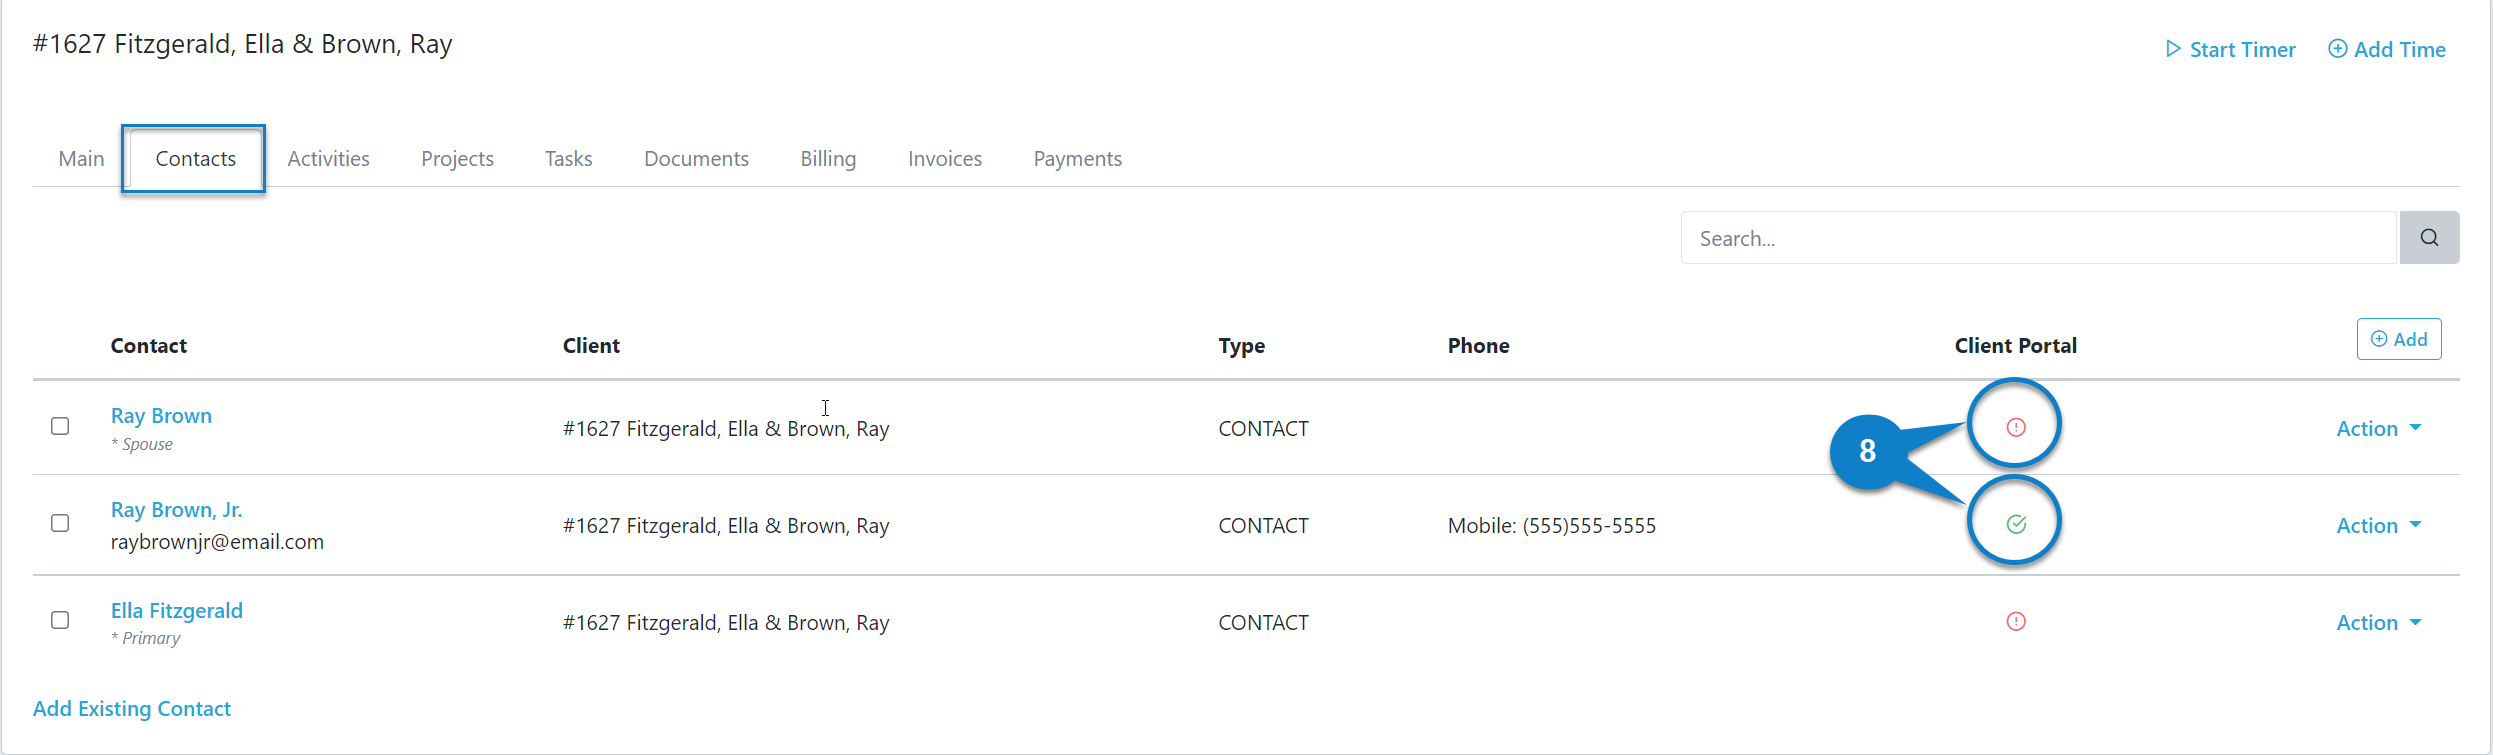This screenshot has width=2493, height=755.
Task: Start the timer with the play icon
Action: point(2171,48)
